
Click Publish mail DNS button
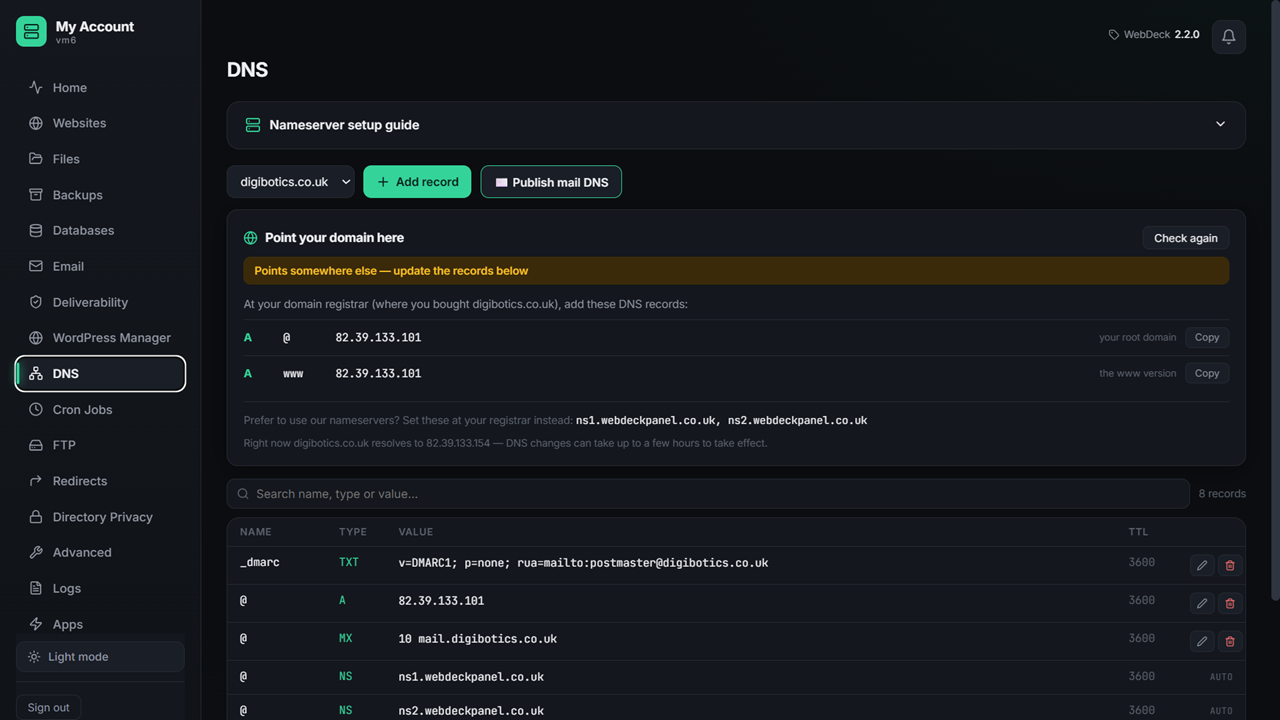(551, 182)
